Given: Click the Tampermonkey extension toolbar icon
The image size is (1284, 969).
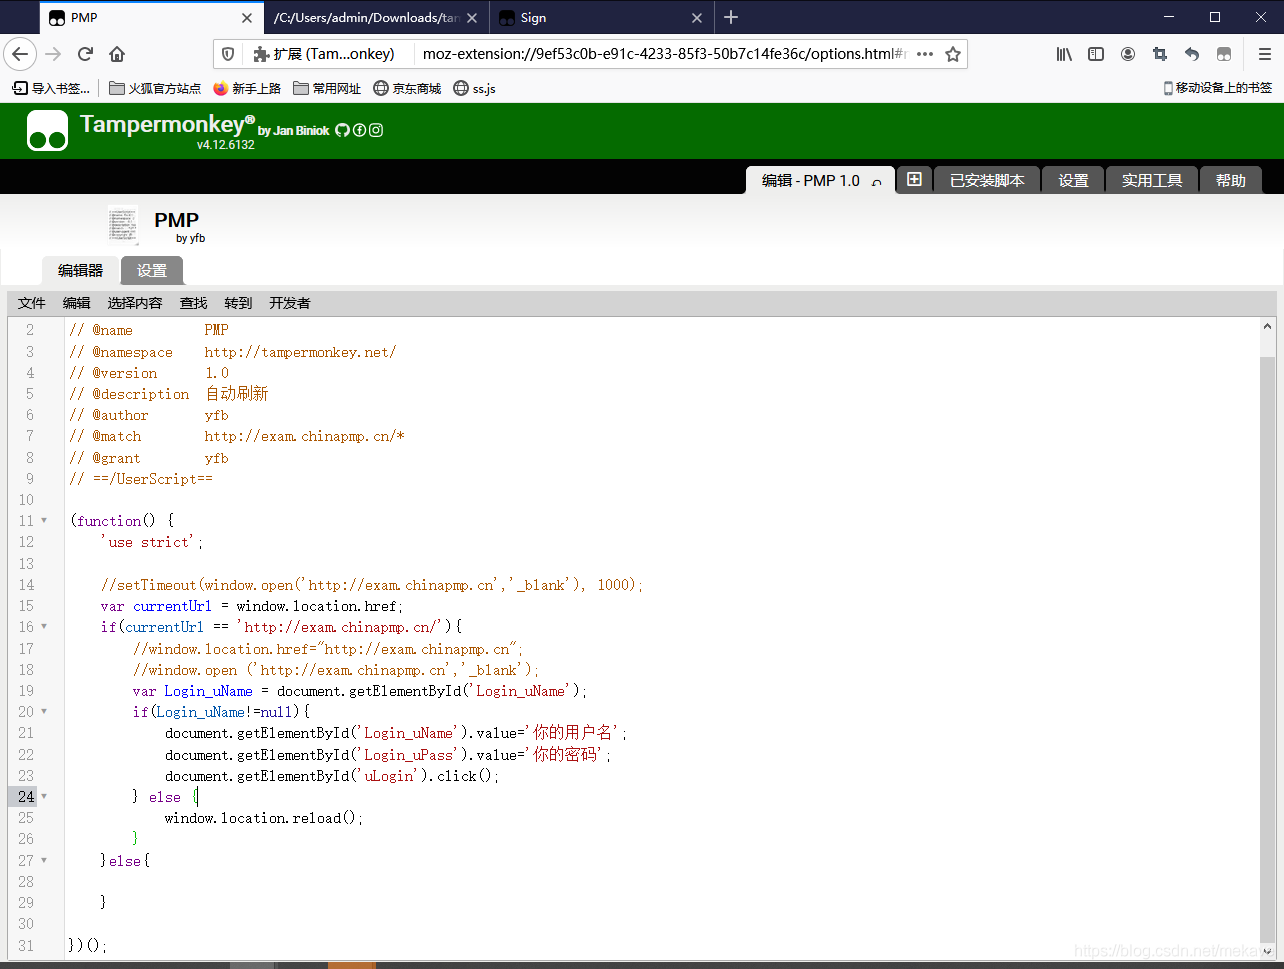Looking at the screenshot, I should [1224, 54].
